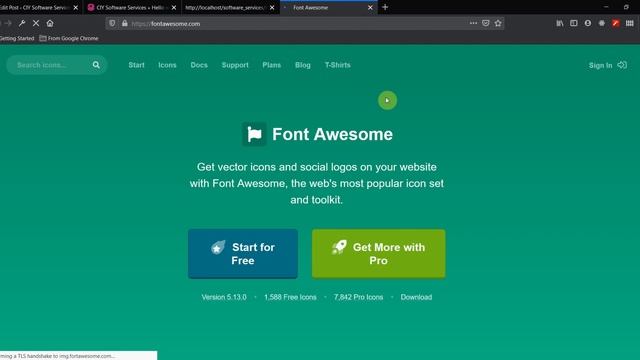Click Version 5.13.0 link
Screen dimensions: 640x360
224,297
